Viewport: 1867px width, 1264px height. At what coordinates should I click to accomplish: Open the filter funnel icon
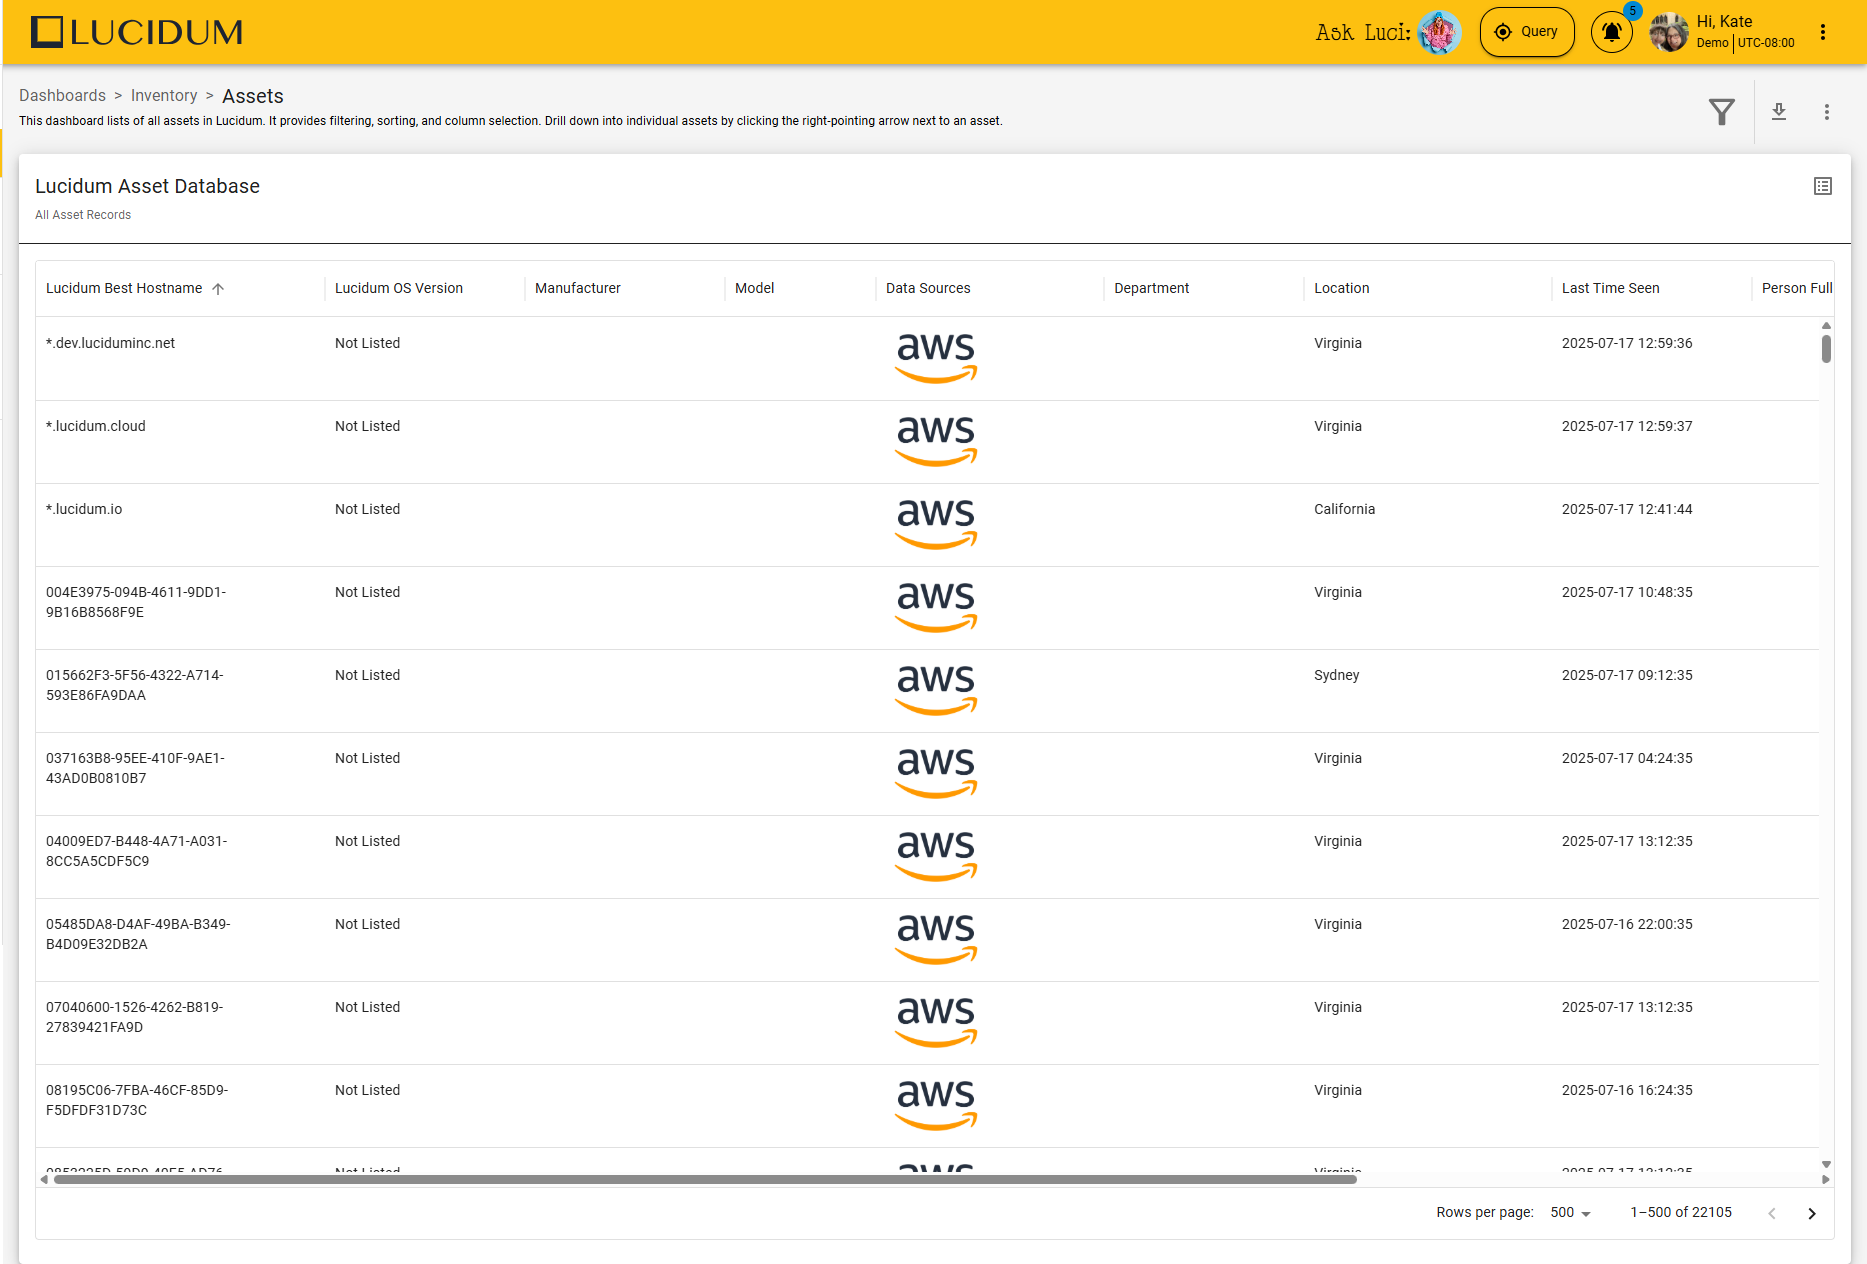(1722, 111)
